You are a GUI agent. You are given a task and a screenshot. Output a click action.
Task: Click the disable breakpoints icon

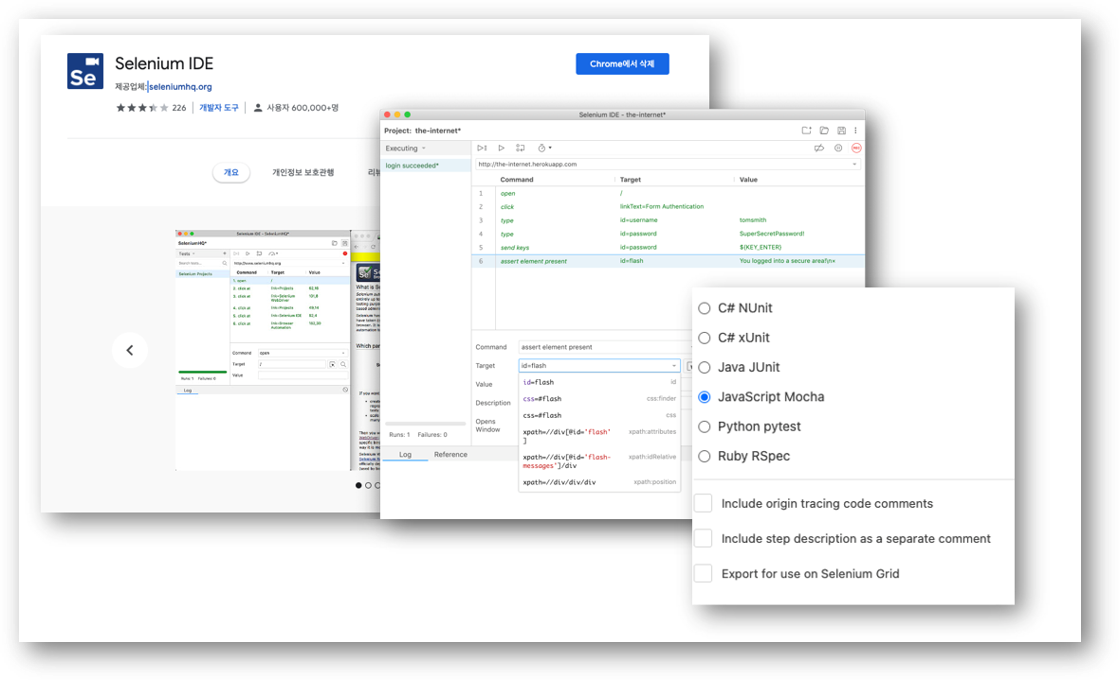(x=819, y=148)
